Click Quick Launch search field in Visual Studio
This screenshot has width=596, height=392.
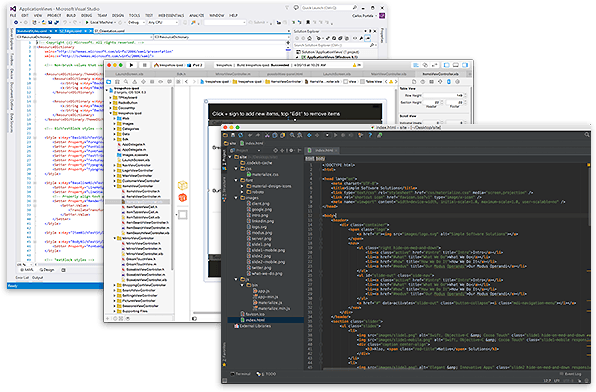pyautogui.click(x=329, y=8)
